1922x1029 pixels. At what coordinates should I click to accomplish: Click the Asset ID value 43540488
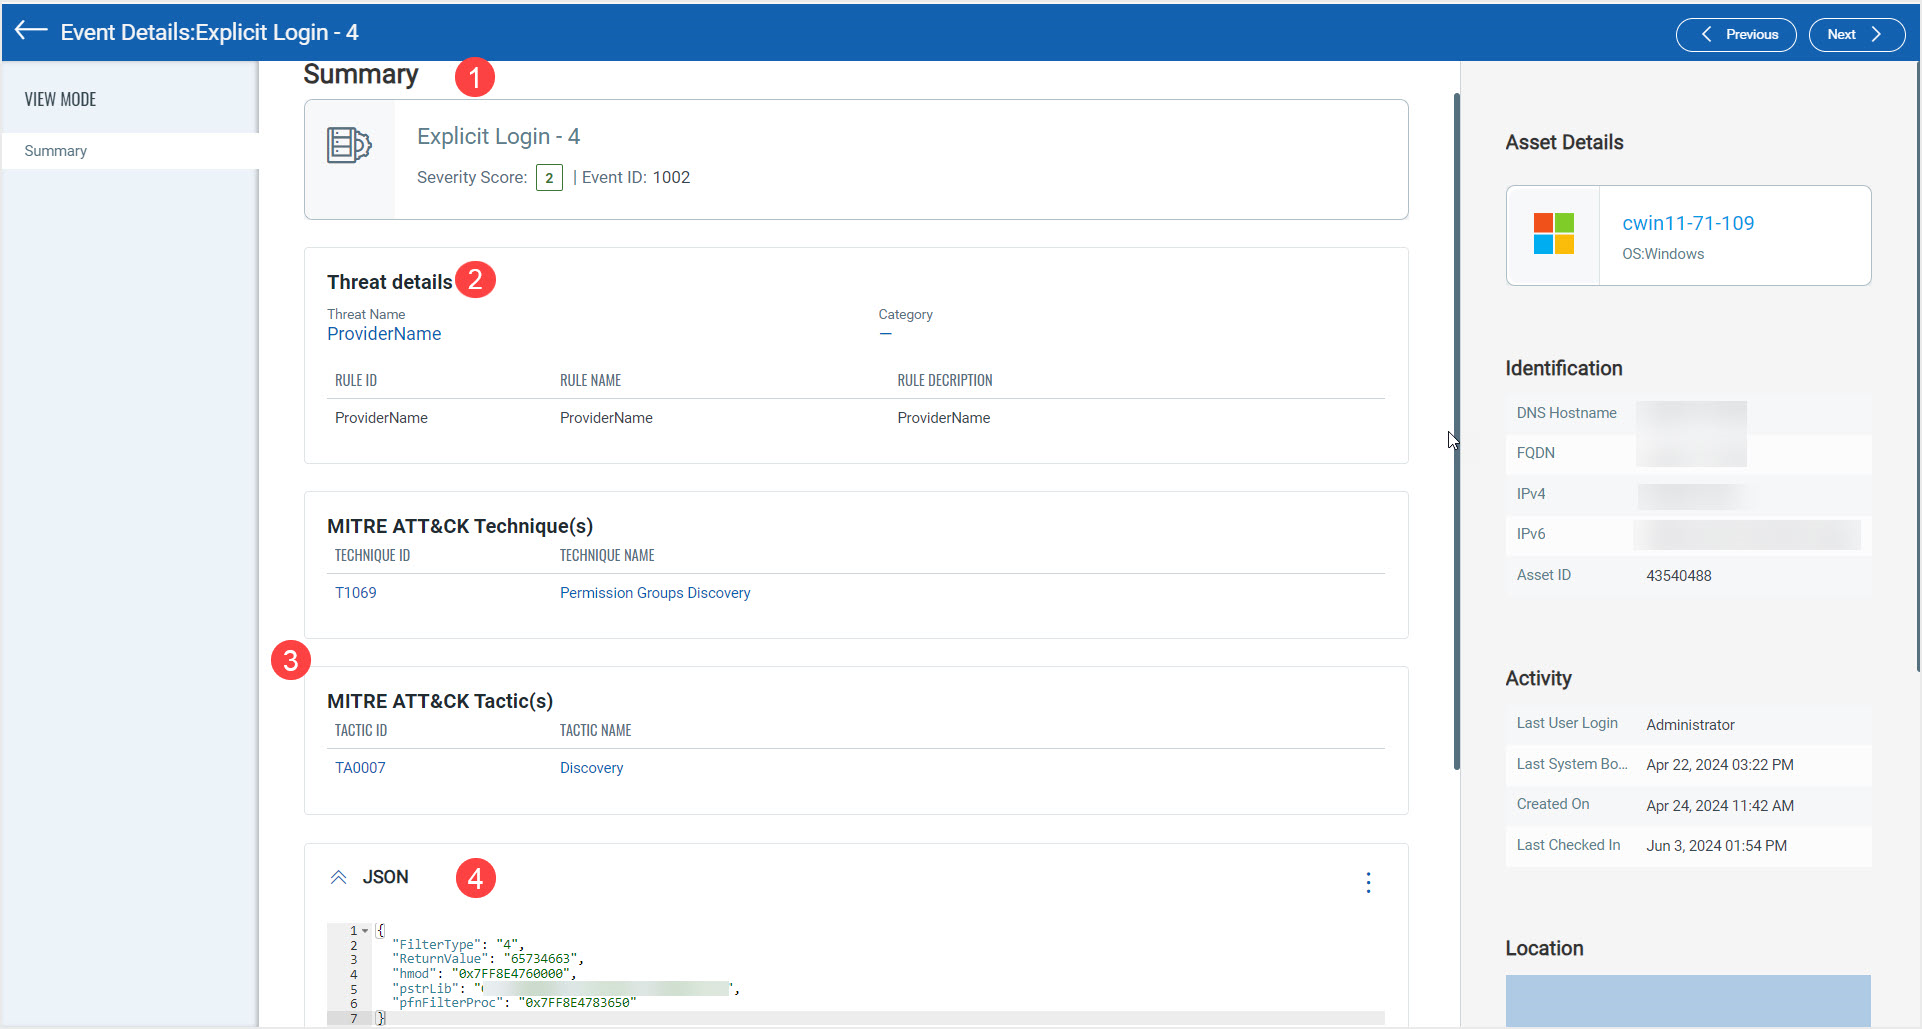pos(1679,576)
